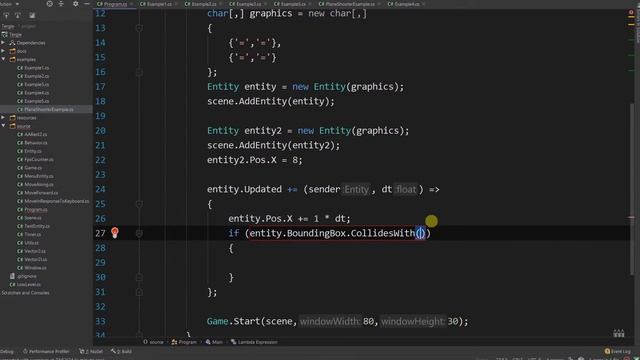640x360 pixels.
Task: Expand the Dependencies node
Action: tap(3, 42)
